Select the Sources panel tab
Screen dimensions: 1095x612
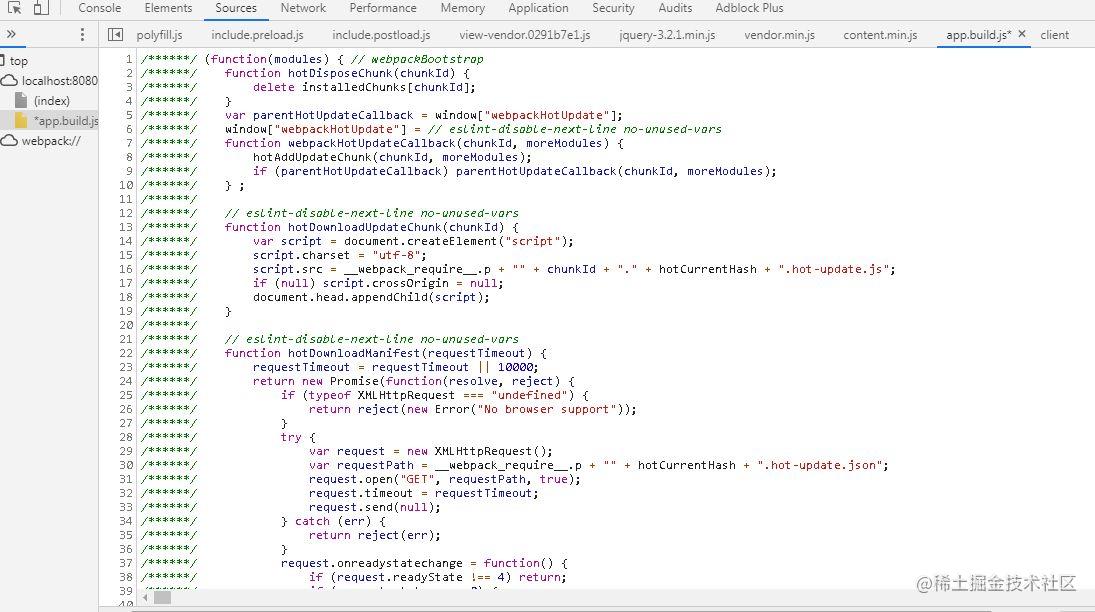tap(236, 8)
